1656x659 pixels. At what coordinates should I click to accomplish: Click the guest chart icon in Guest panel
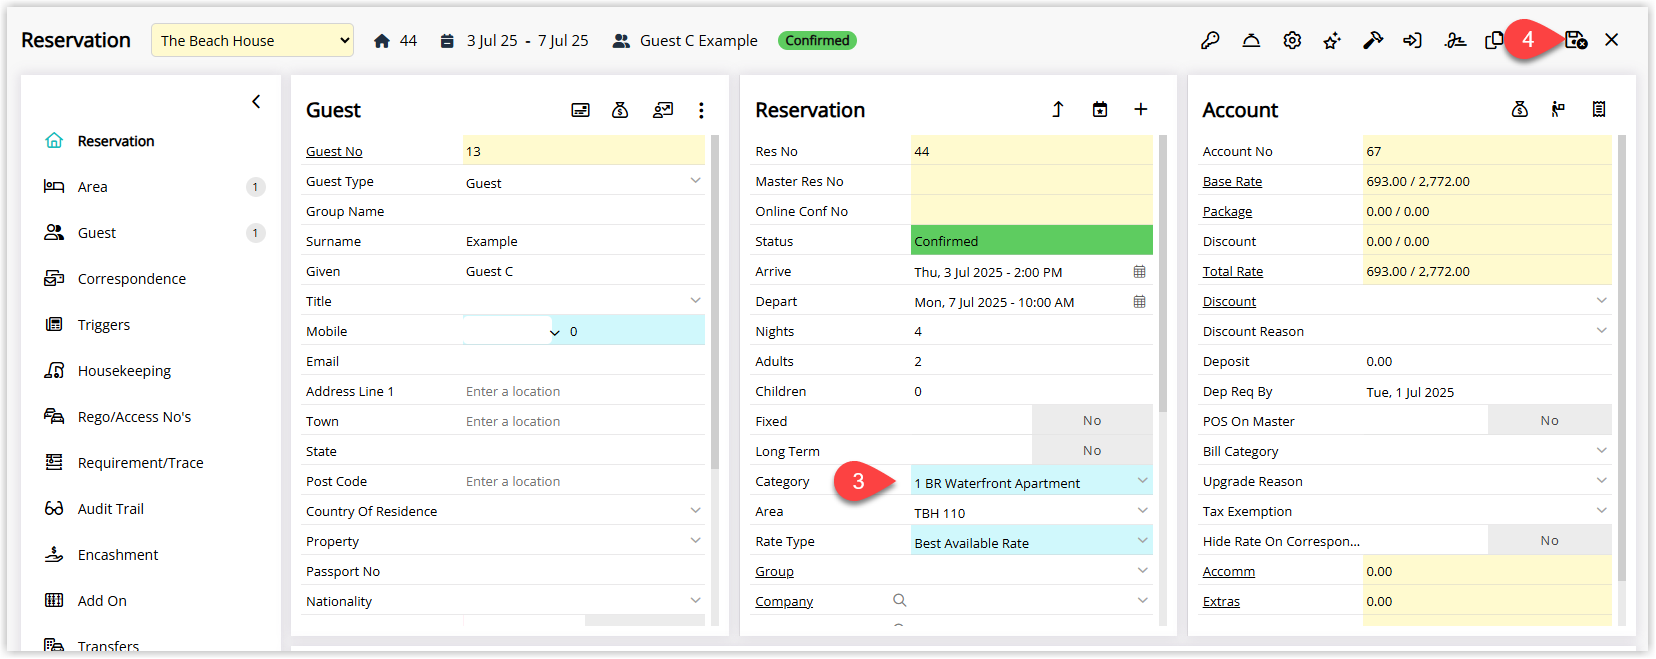[662, 110]
